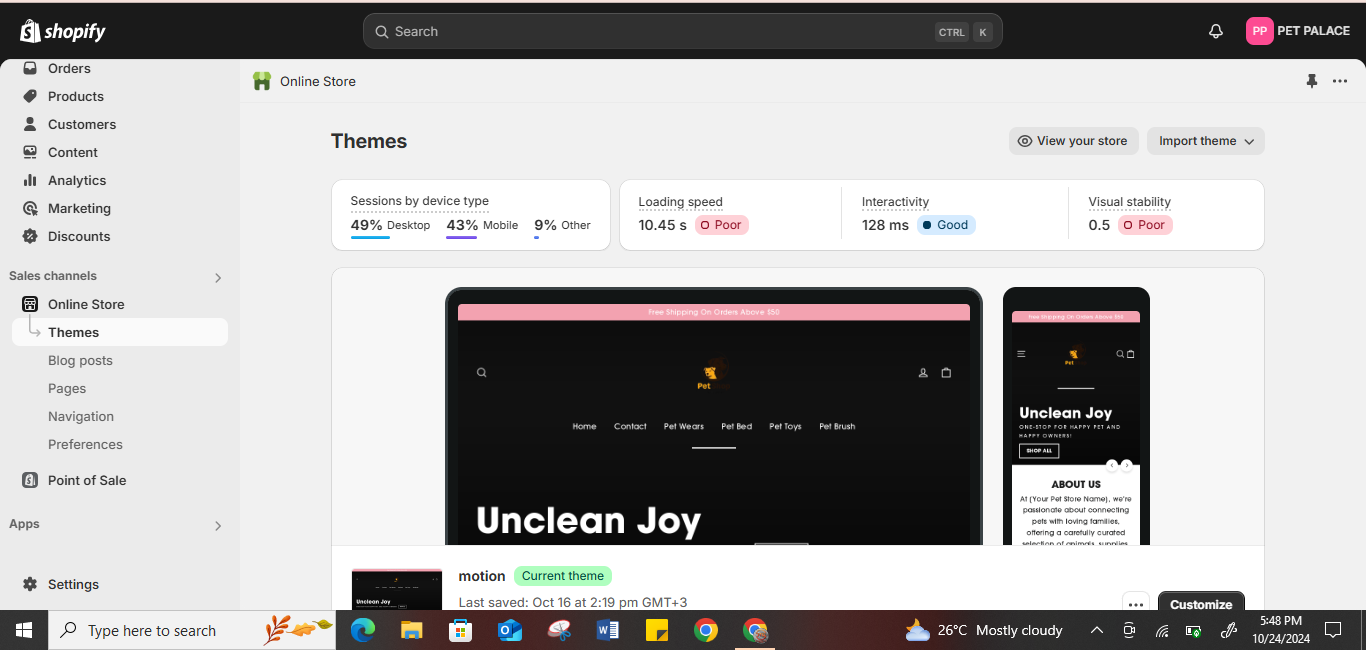Open Point of Sale channel
The height and width of the screenshot is (650, 1366).
(87, 480)
